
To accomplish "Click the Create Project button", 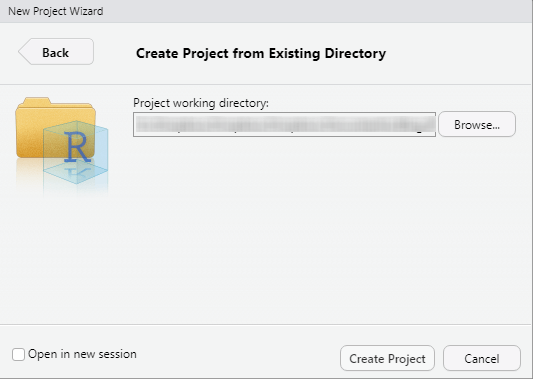I will pyautogui.click(x=387, y=358).
